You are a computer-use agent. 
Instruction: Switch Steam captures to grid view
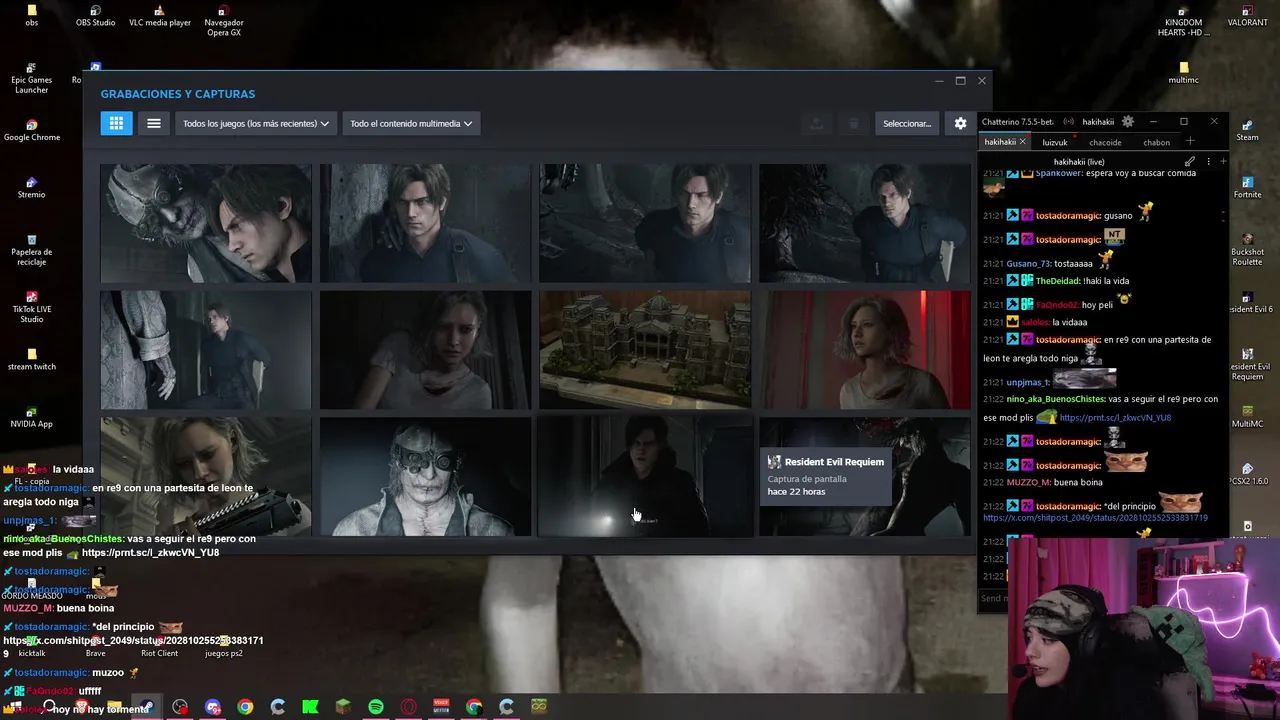coord(116,123)
